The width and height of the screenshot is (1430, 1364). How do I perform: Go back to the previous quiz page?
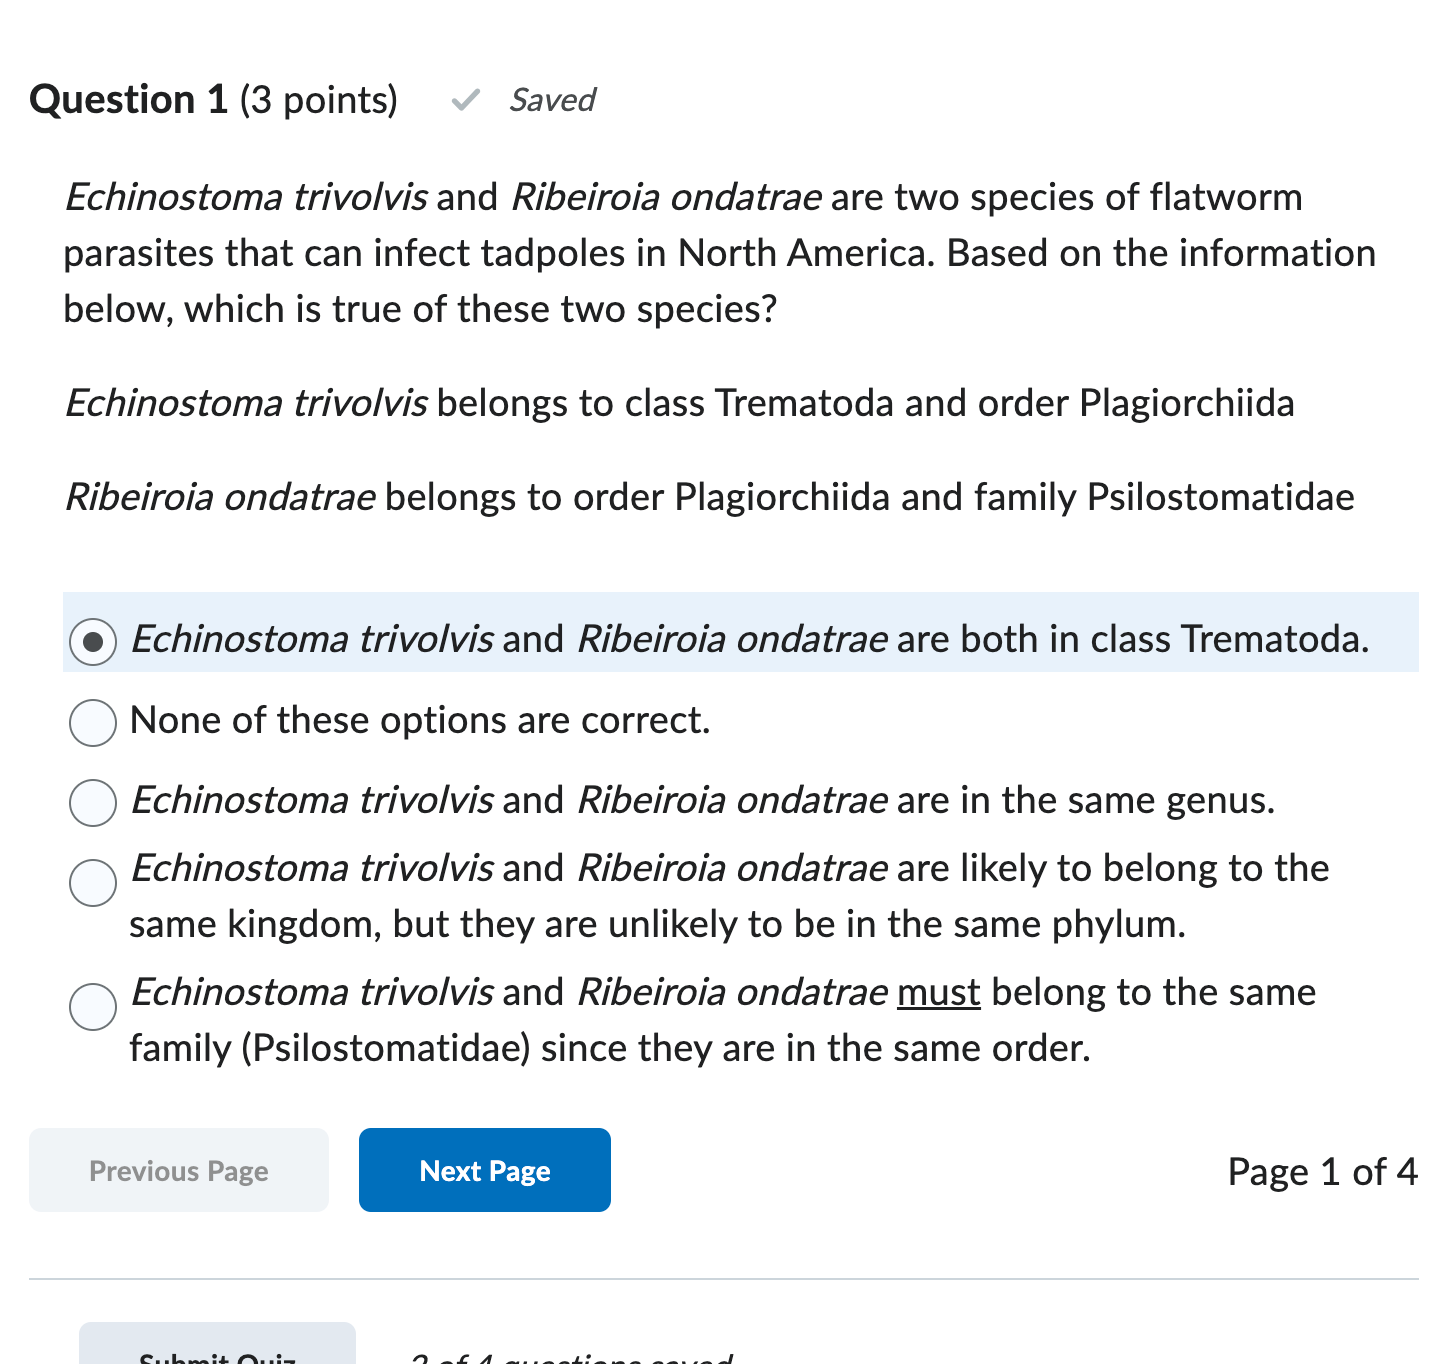tap(178, 1169)
